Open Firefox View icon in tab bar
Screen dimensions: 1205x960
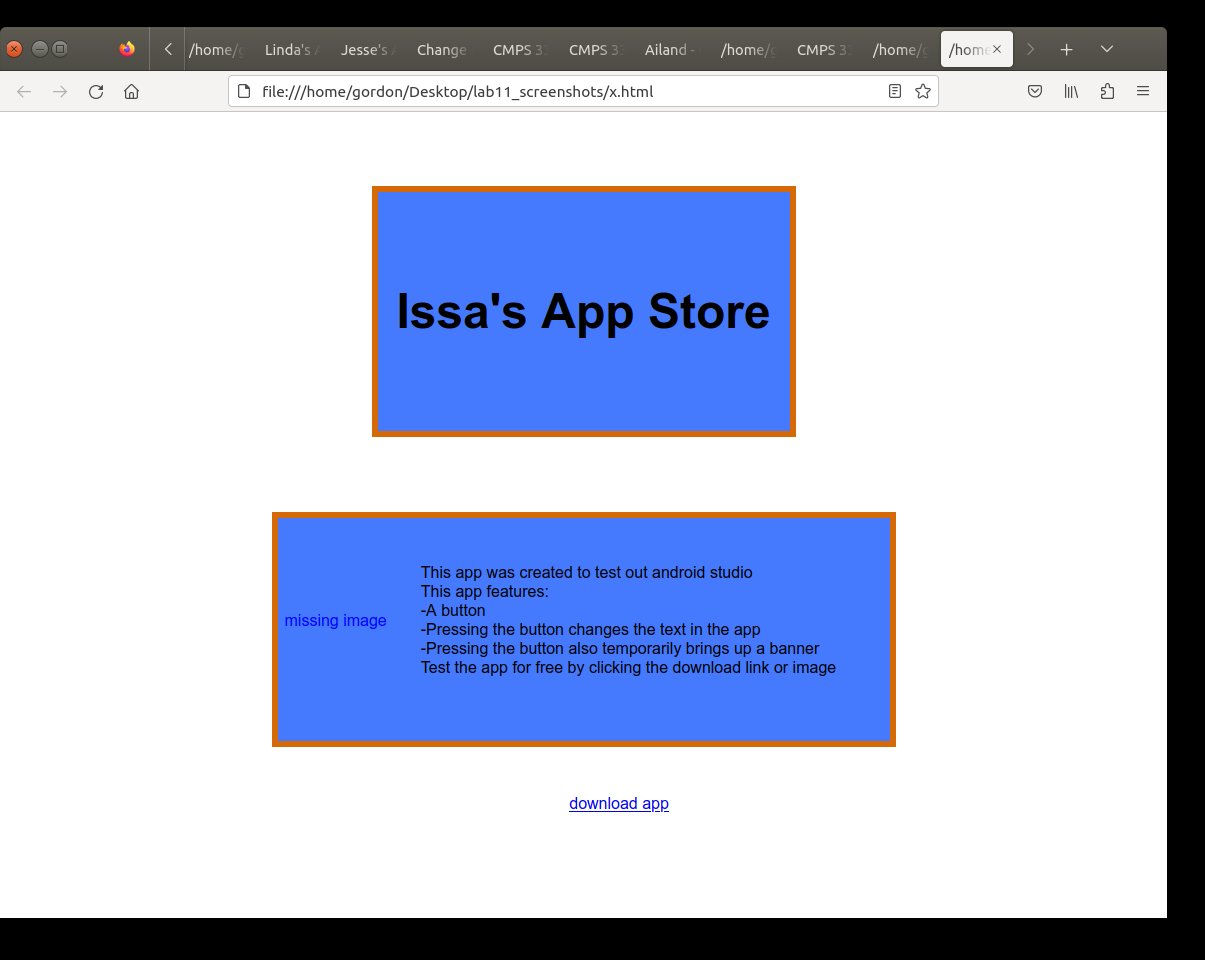coord(127,49)
